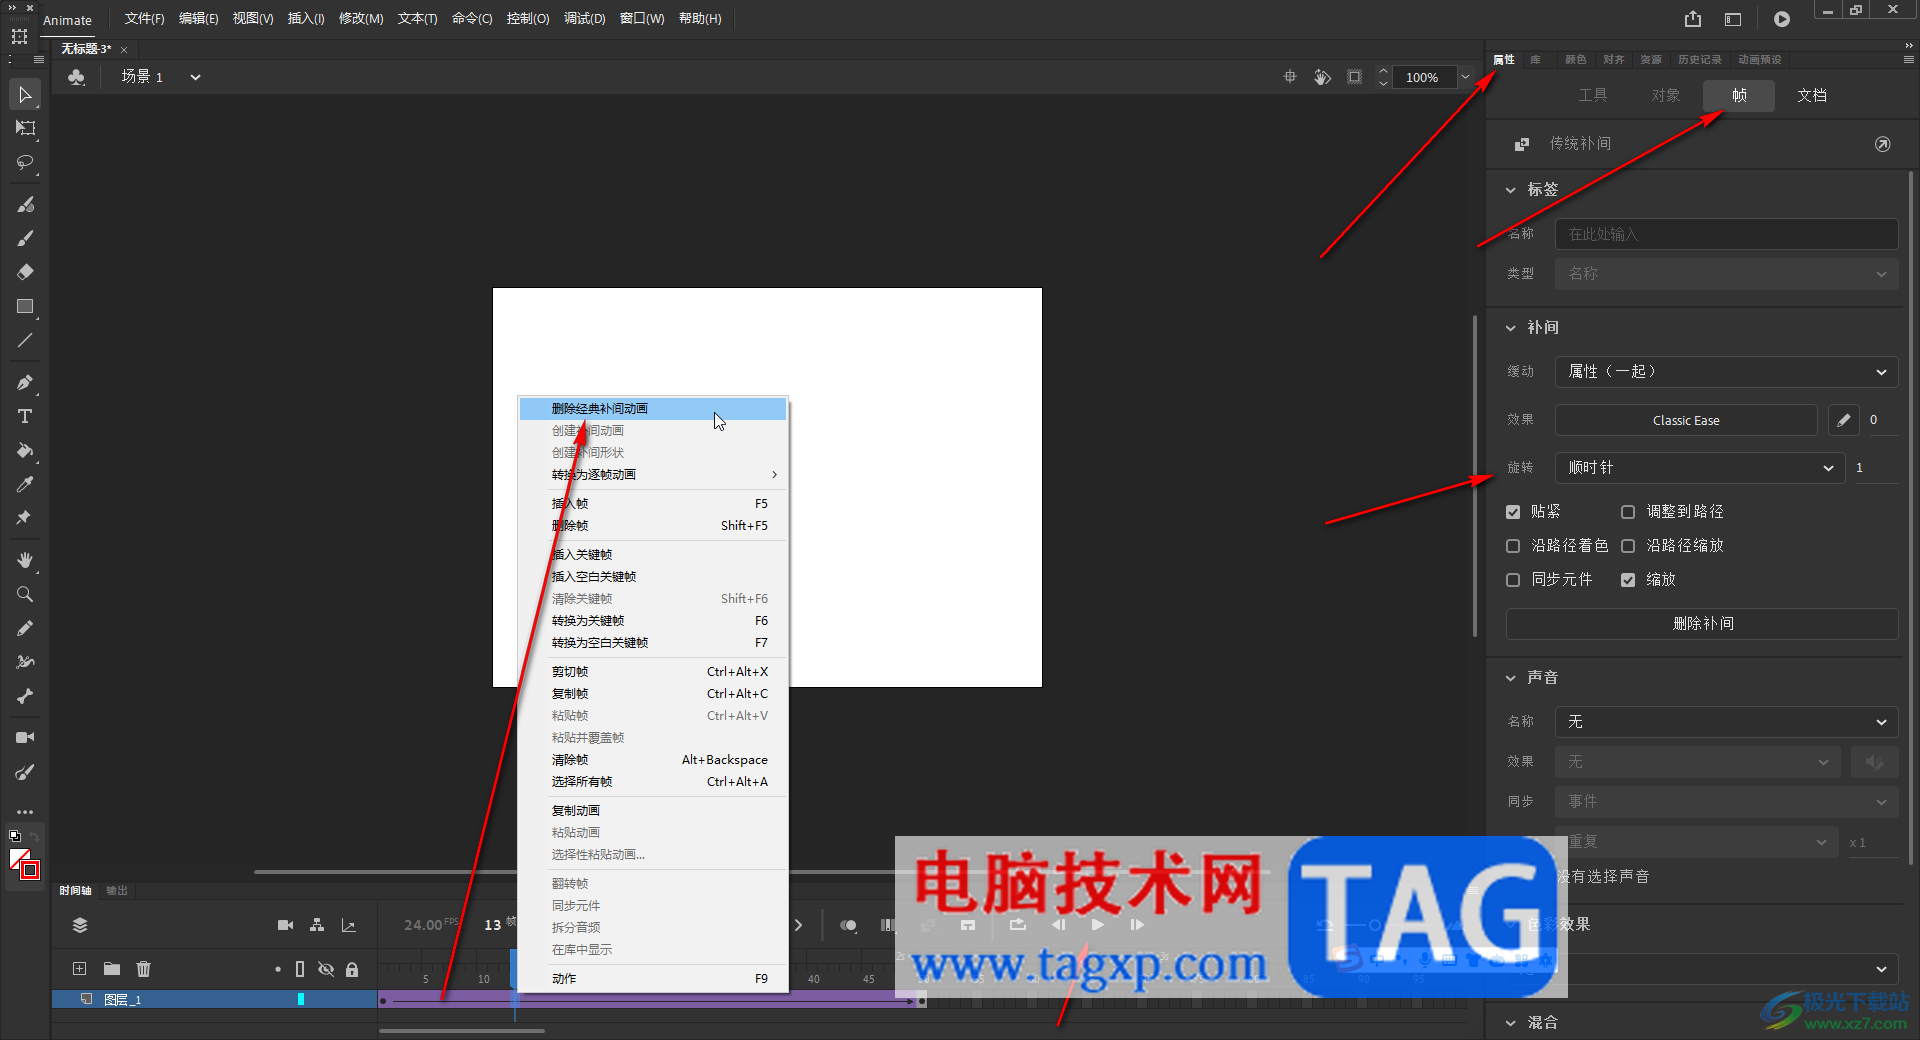Select the Eyedropper tool
The height and width of the screenshot is (1040, 1920).
[x=25, y=484]
